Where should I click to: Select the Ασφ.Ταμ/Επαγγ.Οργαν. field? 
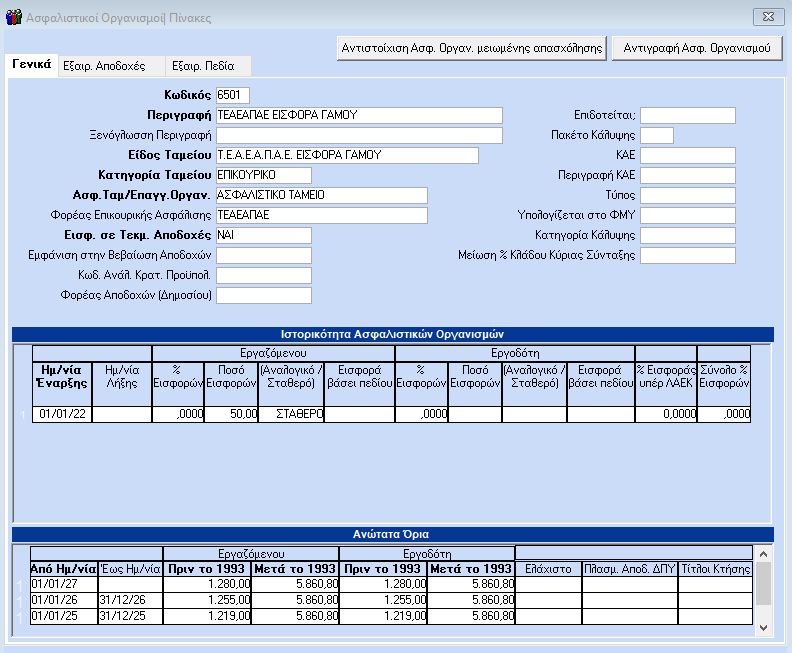pyautogui.click(x=321, y=195)
